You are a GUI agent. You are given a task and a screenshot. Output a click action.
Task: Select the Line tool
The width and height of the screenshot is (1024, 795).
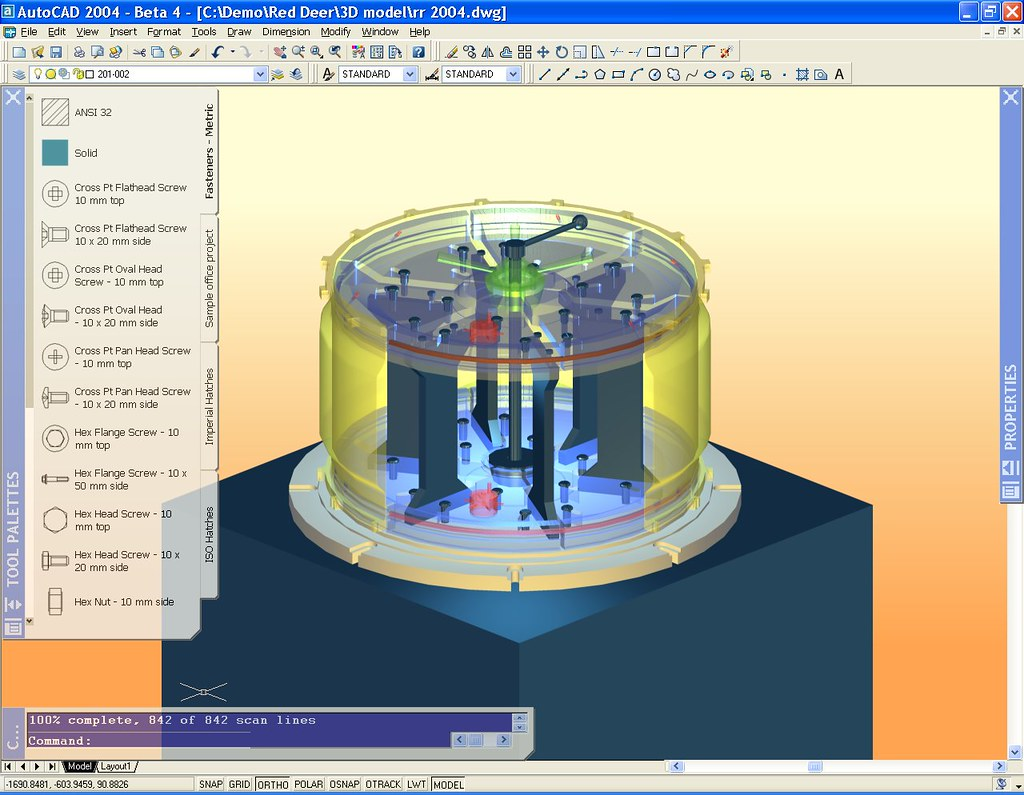[x=546, y=74]
